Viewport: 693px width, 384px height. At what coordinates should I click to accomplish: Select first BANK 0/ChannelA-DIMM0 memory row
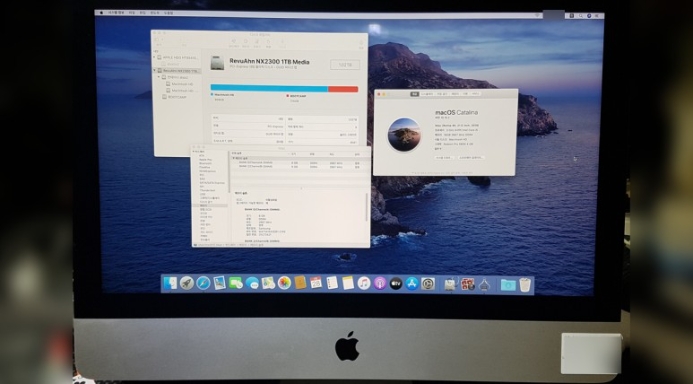tap(301, 163)
